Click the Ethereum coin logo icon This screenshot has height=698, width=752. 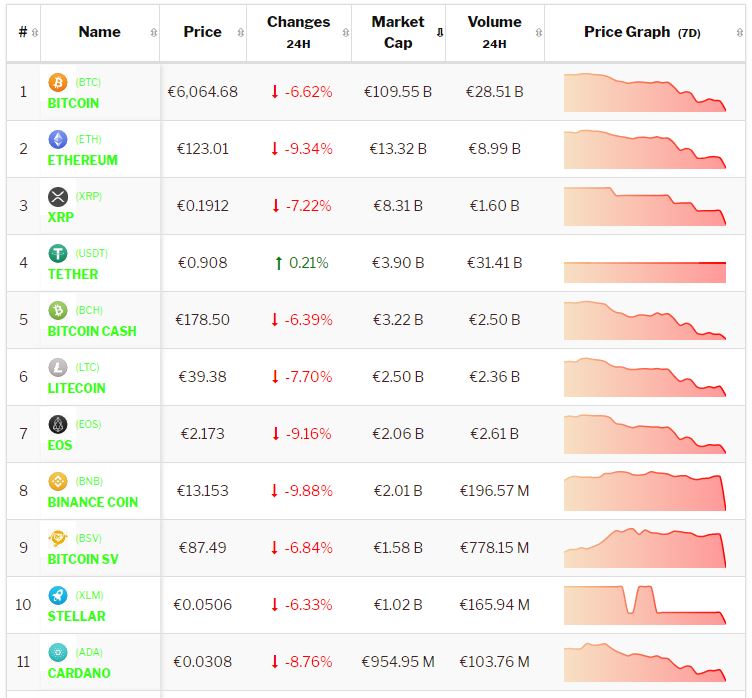(57, 139)
